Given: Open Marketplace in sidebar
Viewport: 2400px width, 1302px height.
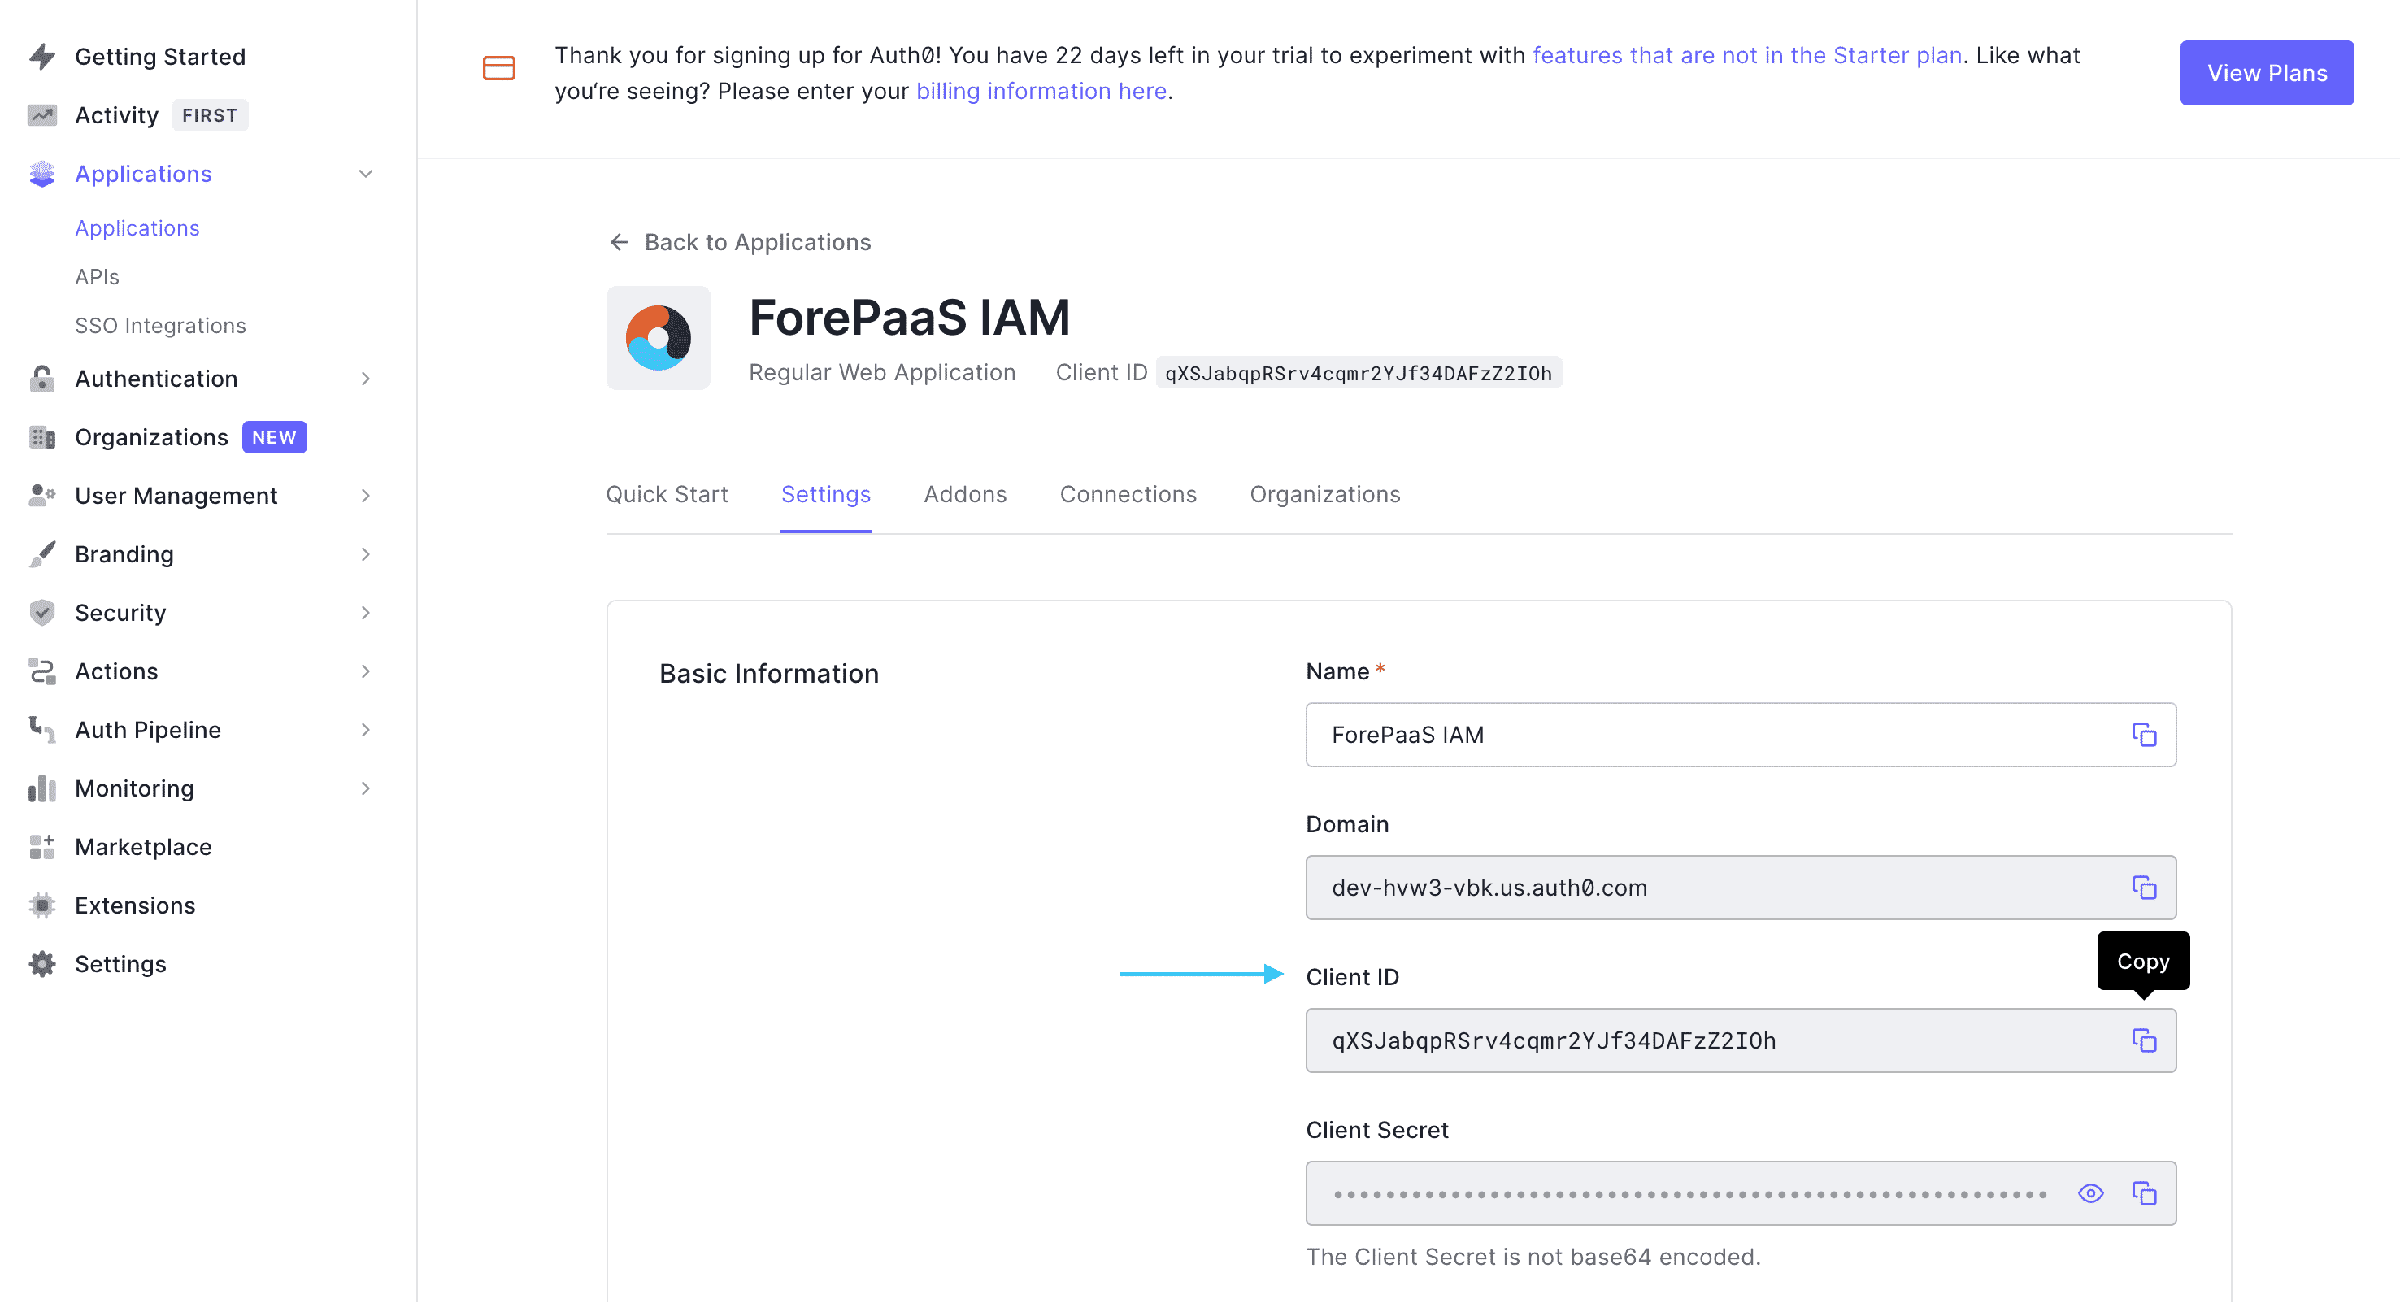Looking at the screenshot, I should coord(143,847).
